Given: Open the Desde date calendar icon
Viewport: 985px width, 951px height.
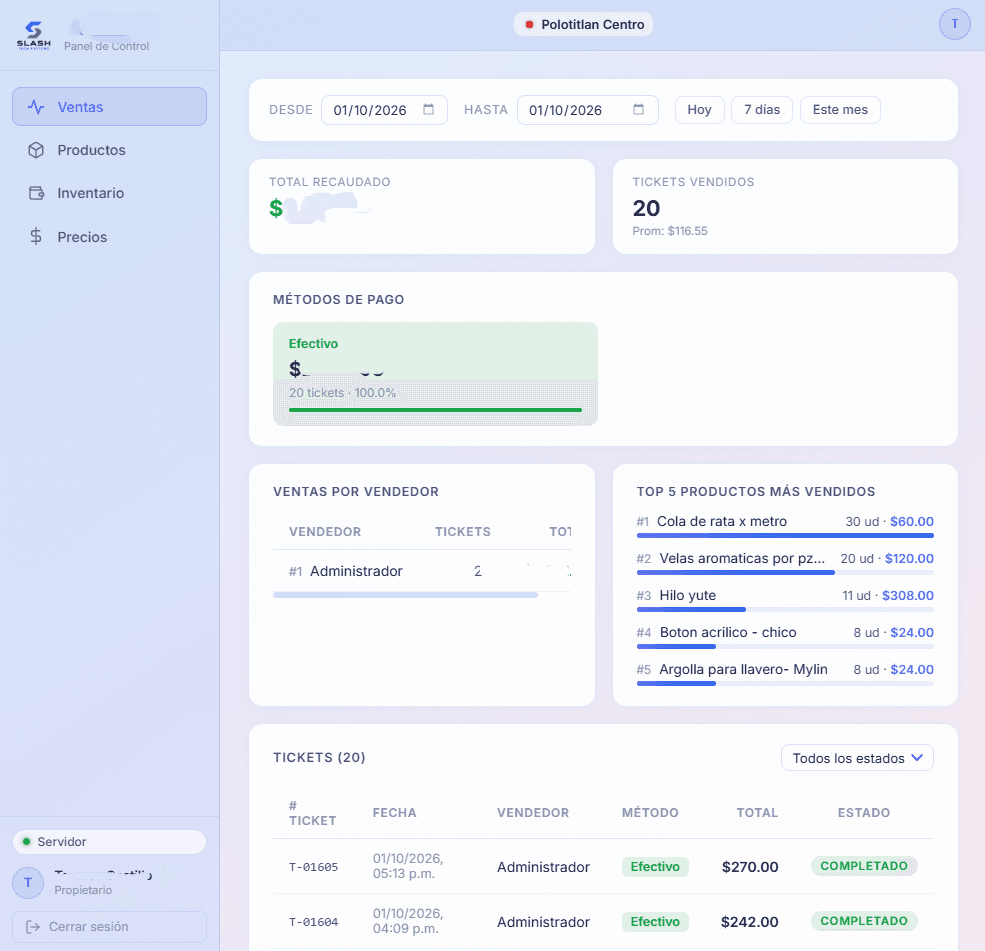Looking at the screenshot, I should coord(428,109).
